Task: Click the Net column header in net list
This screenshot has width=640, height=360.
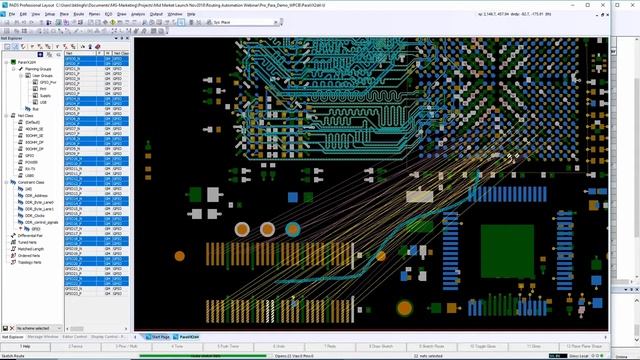Action: point(80,53)
